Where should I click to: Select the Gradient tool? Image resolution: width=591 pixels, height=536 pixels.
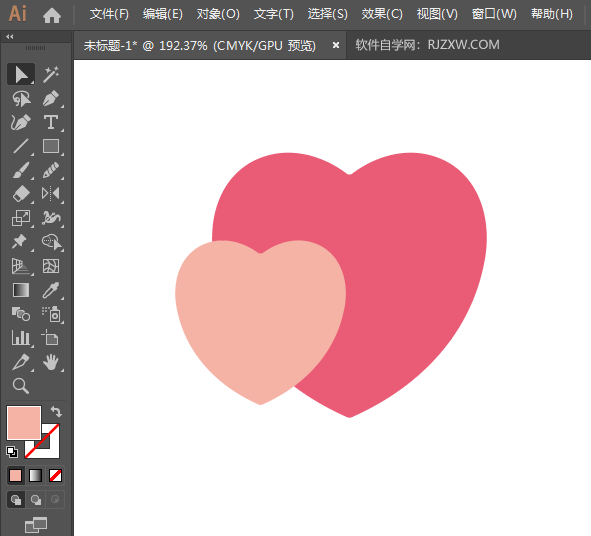coord(21,290)
